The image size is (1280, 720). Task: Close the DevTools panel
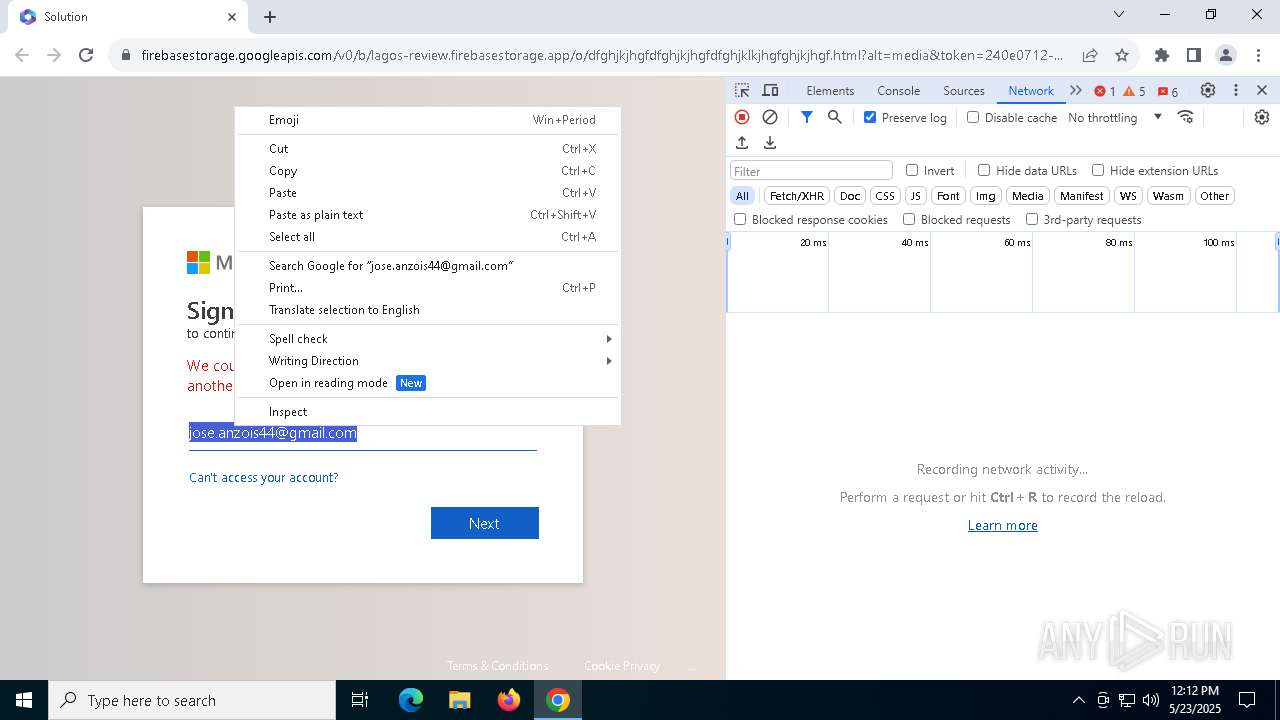click(1262, 90)
